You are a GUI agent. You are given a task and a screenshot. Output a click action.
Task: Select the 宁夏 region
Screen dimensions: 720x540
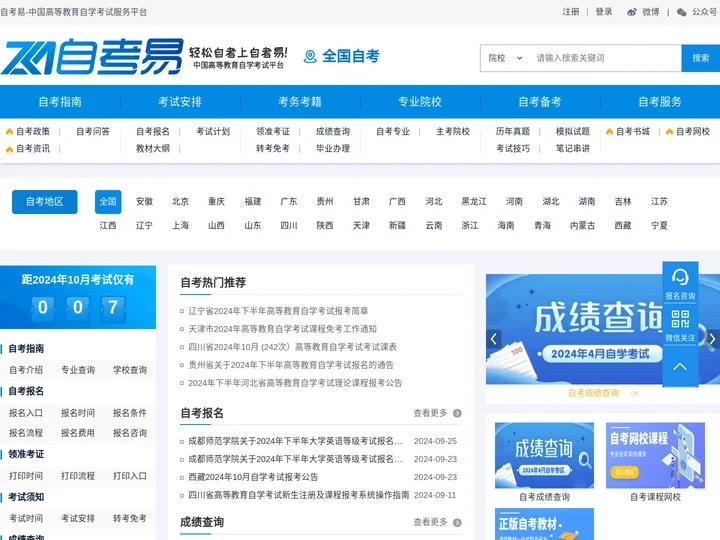pyautogui.click(x=659, y=225)
